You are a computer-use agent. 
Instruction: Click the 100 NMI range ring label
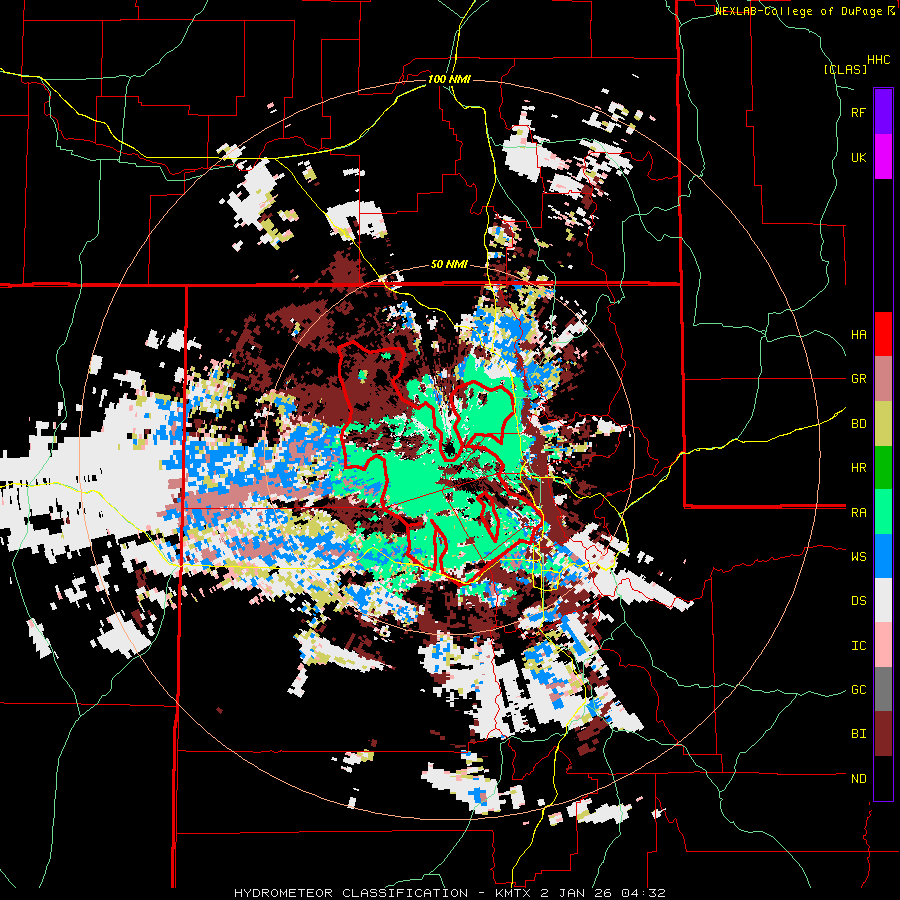[x=449, y=79]
